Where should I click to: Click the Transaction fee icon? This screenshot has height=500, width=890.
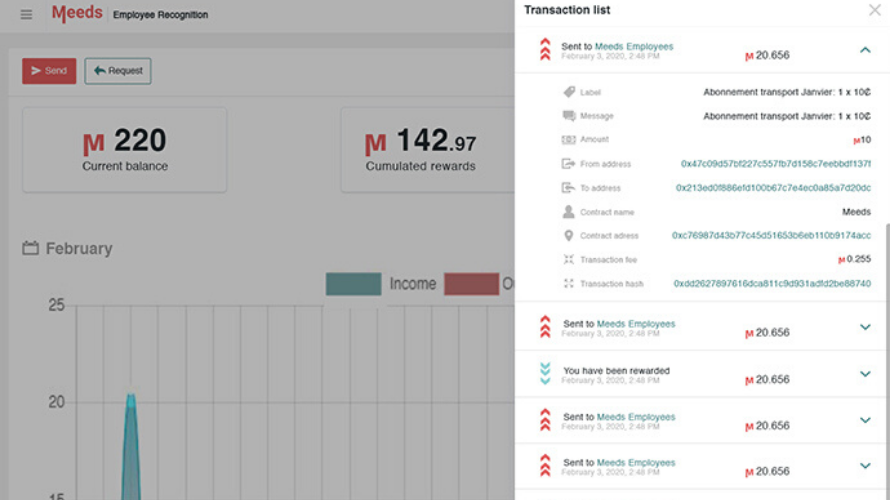pyautogui.click(x=568, y=259)
